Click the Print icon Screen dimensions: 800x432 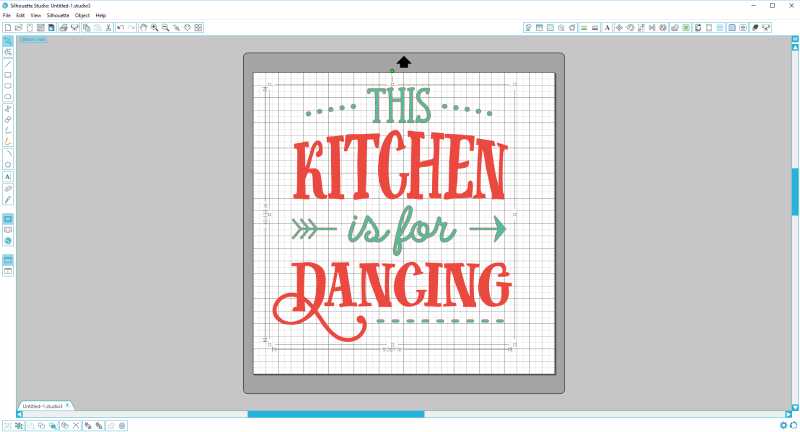pos(64,28)
